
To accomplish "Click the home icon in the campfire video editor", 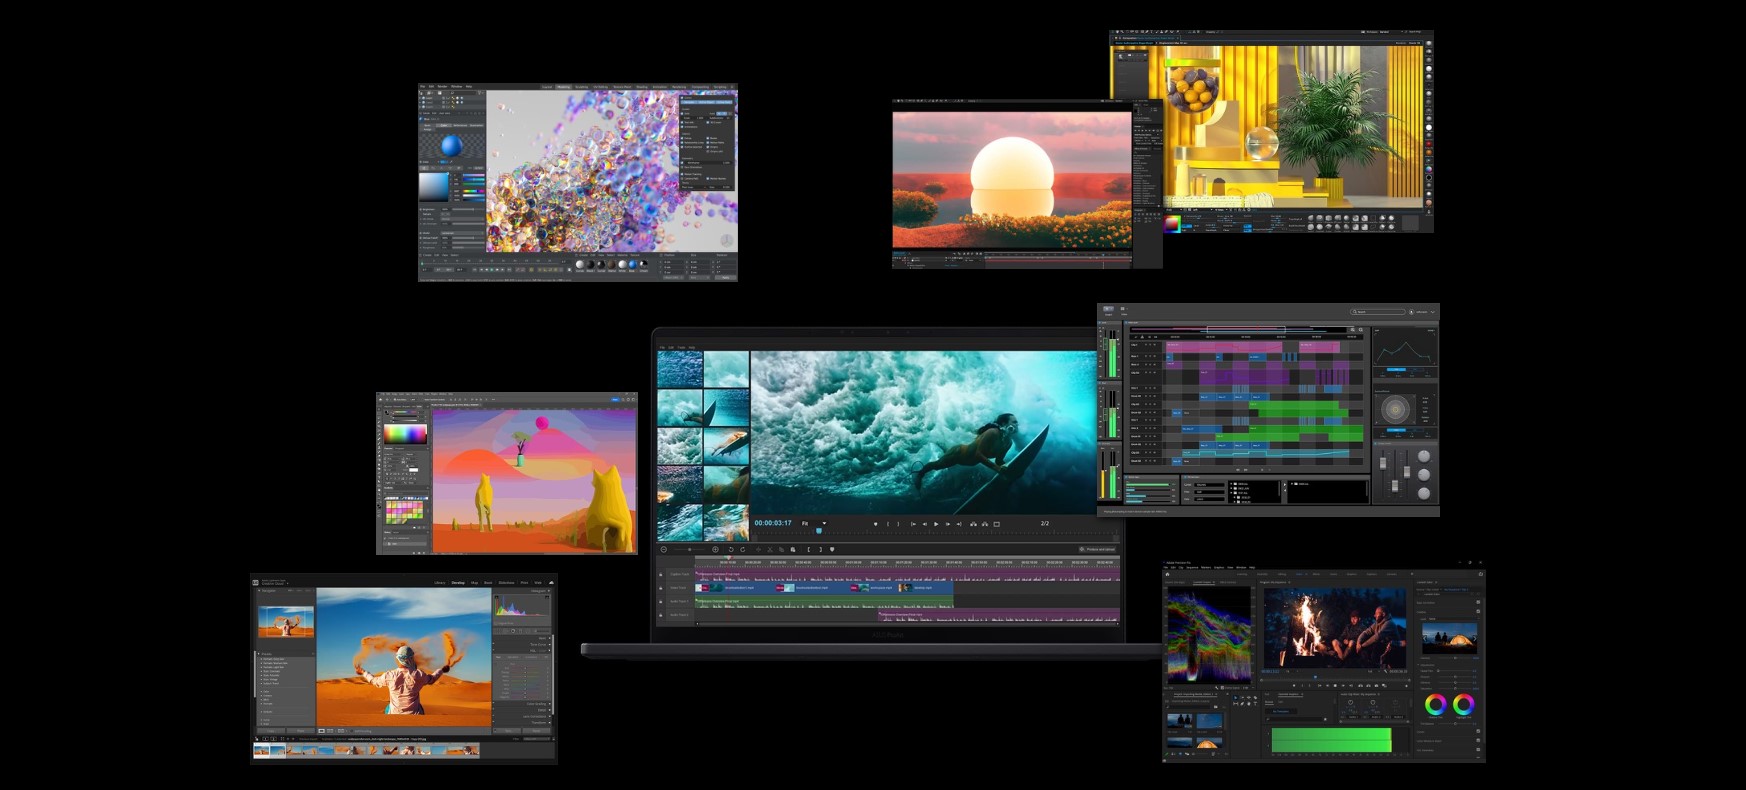I will tap(1167, 574).
